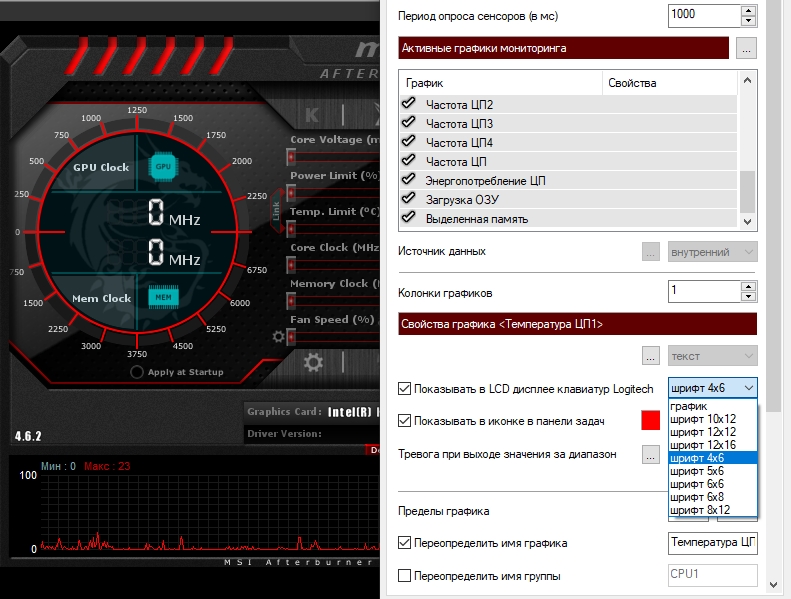791x599 pixels.
Task: Click the Колонки графиков field showing 1
Action: coord(704,291)
